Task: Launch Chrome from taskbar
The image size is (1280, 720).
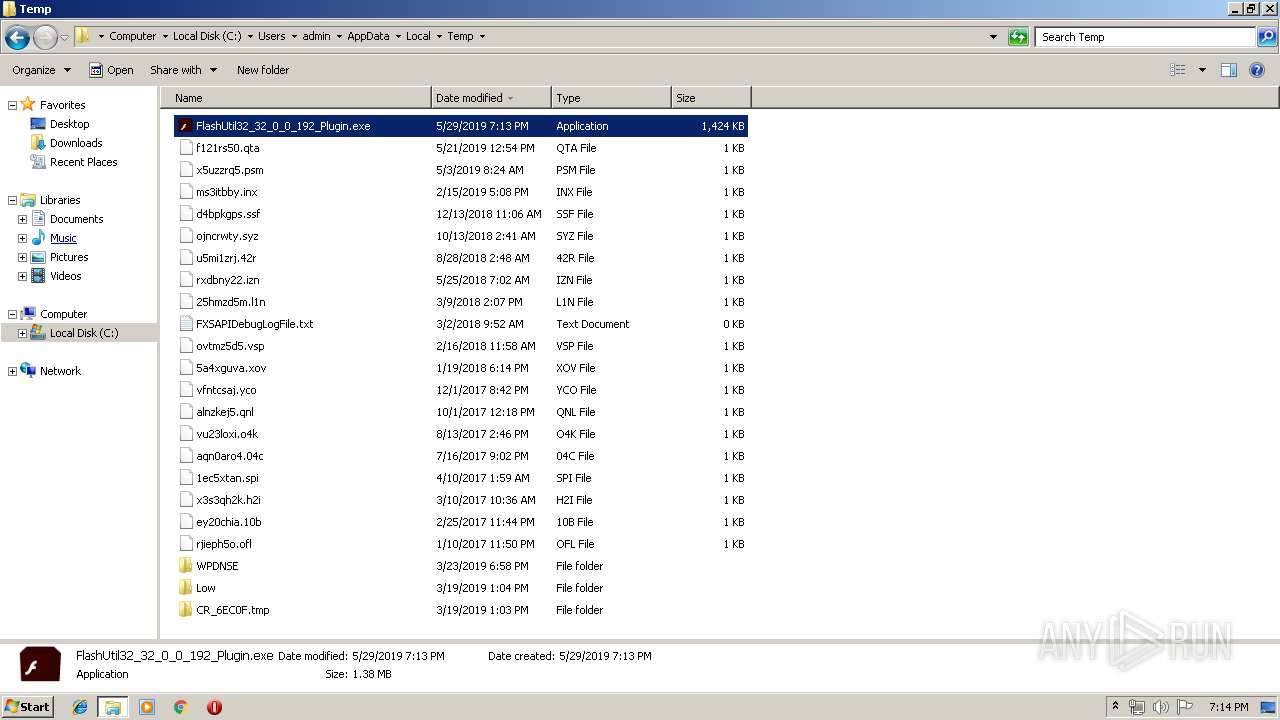Action: [180, 707]
